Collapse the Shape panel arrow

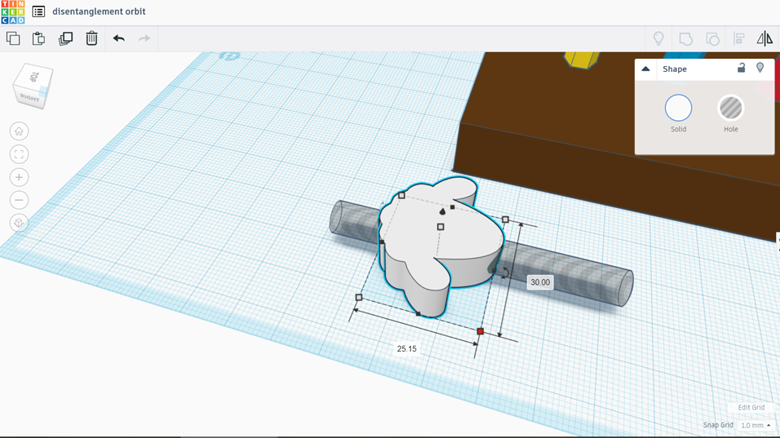click(646, 69)
